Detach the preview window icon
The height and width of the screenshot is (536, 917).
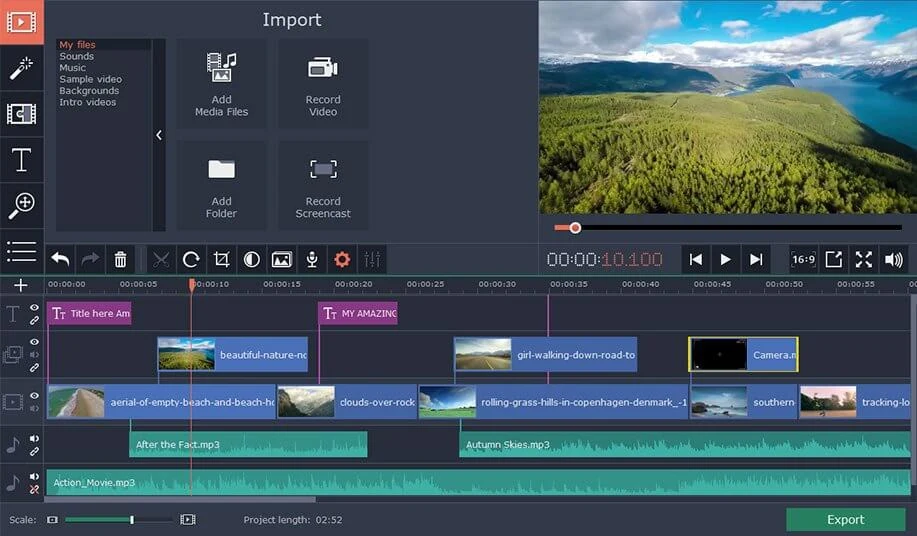833,260
